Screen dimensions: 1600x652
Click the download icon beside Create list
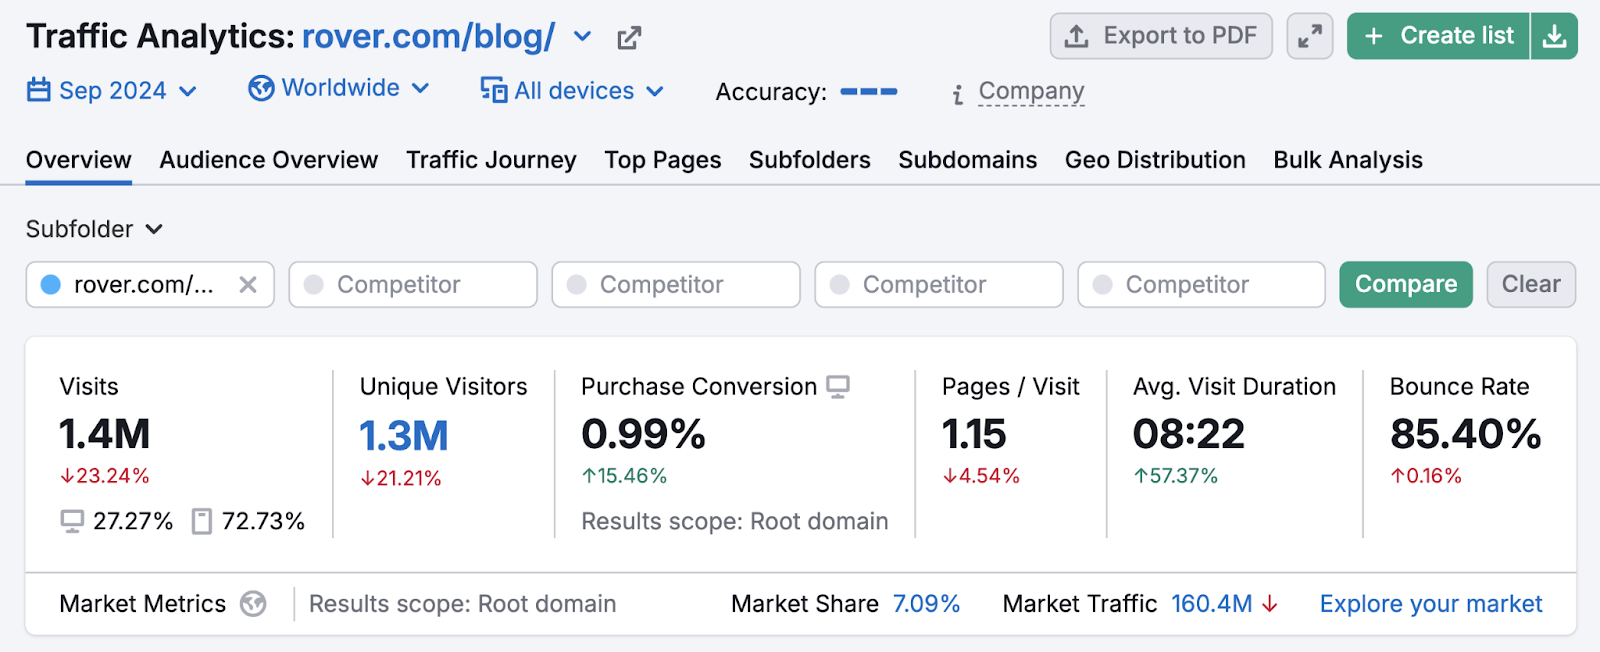[x=1554, y=36]
